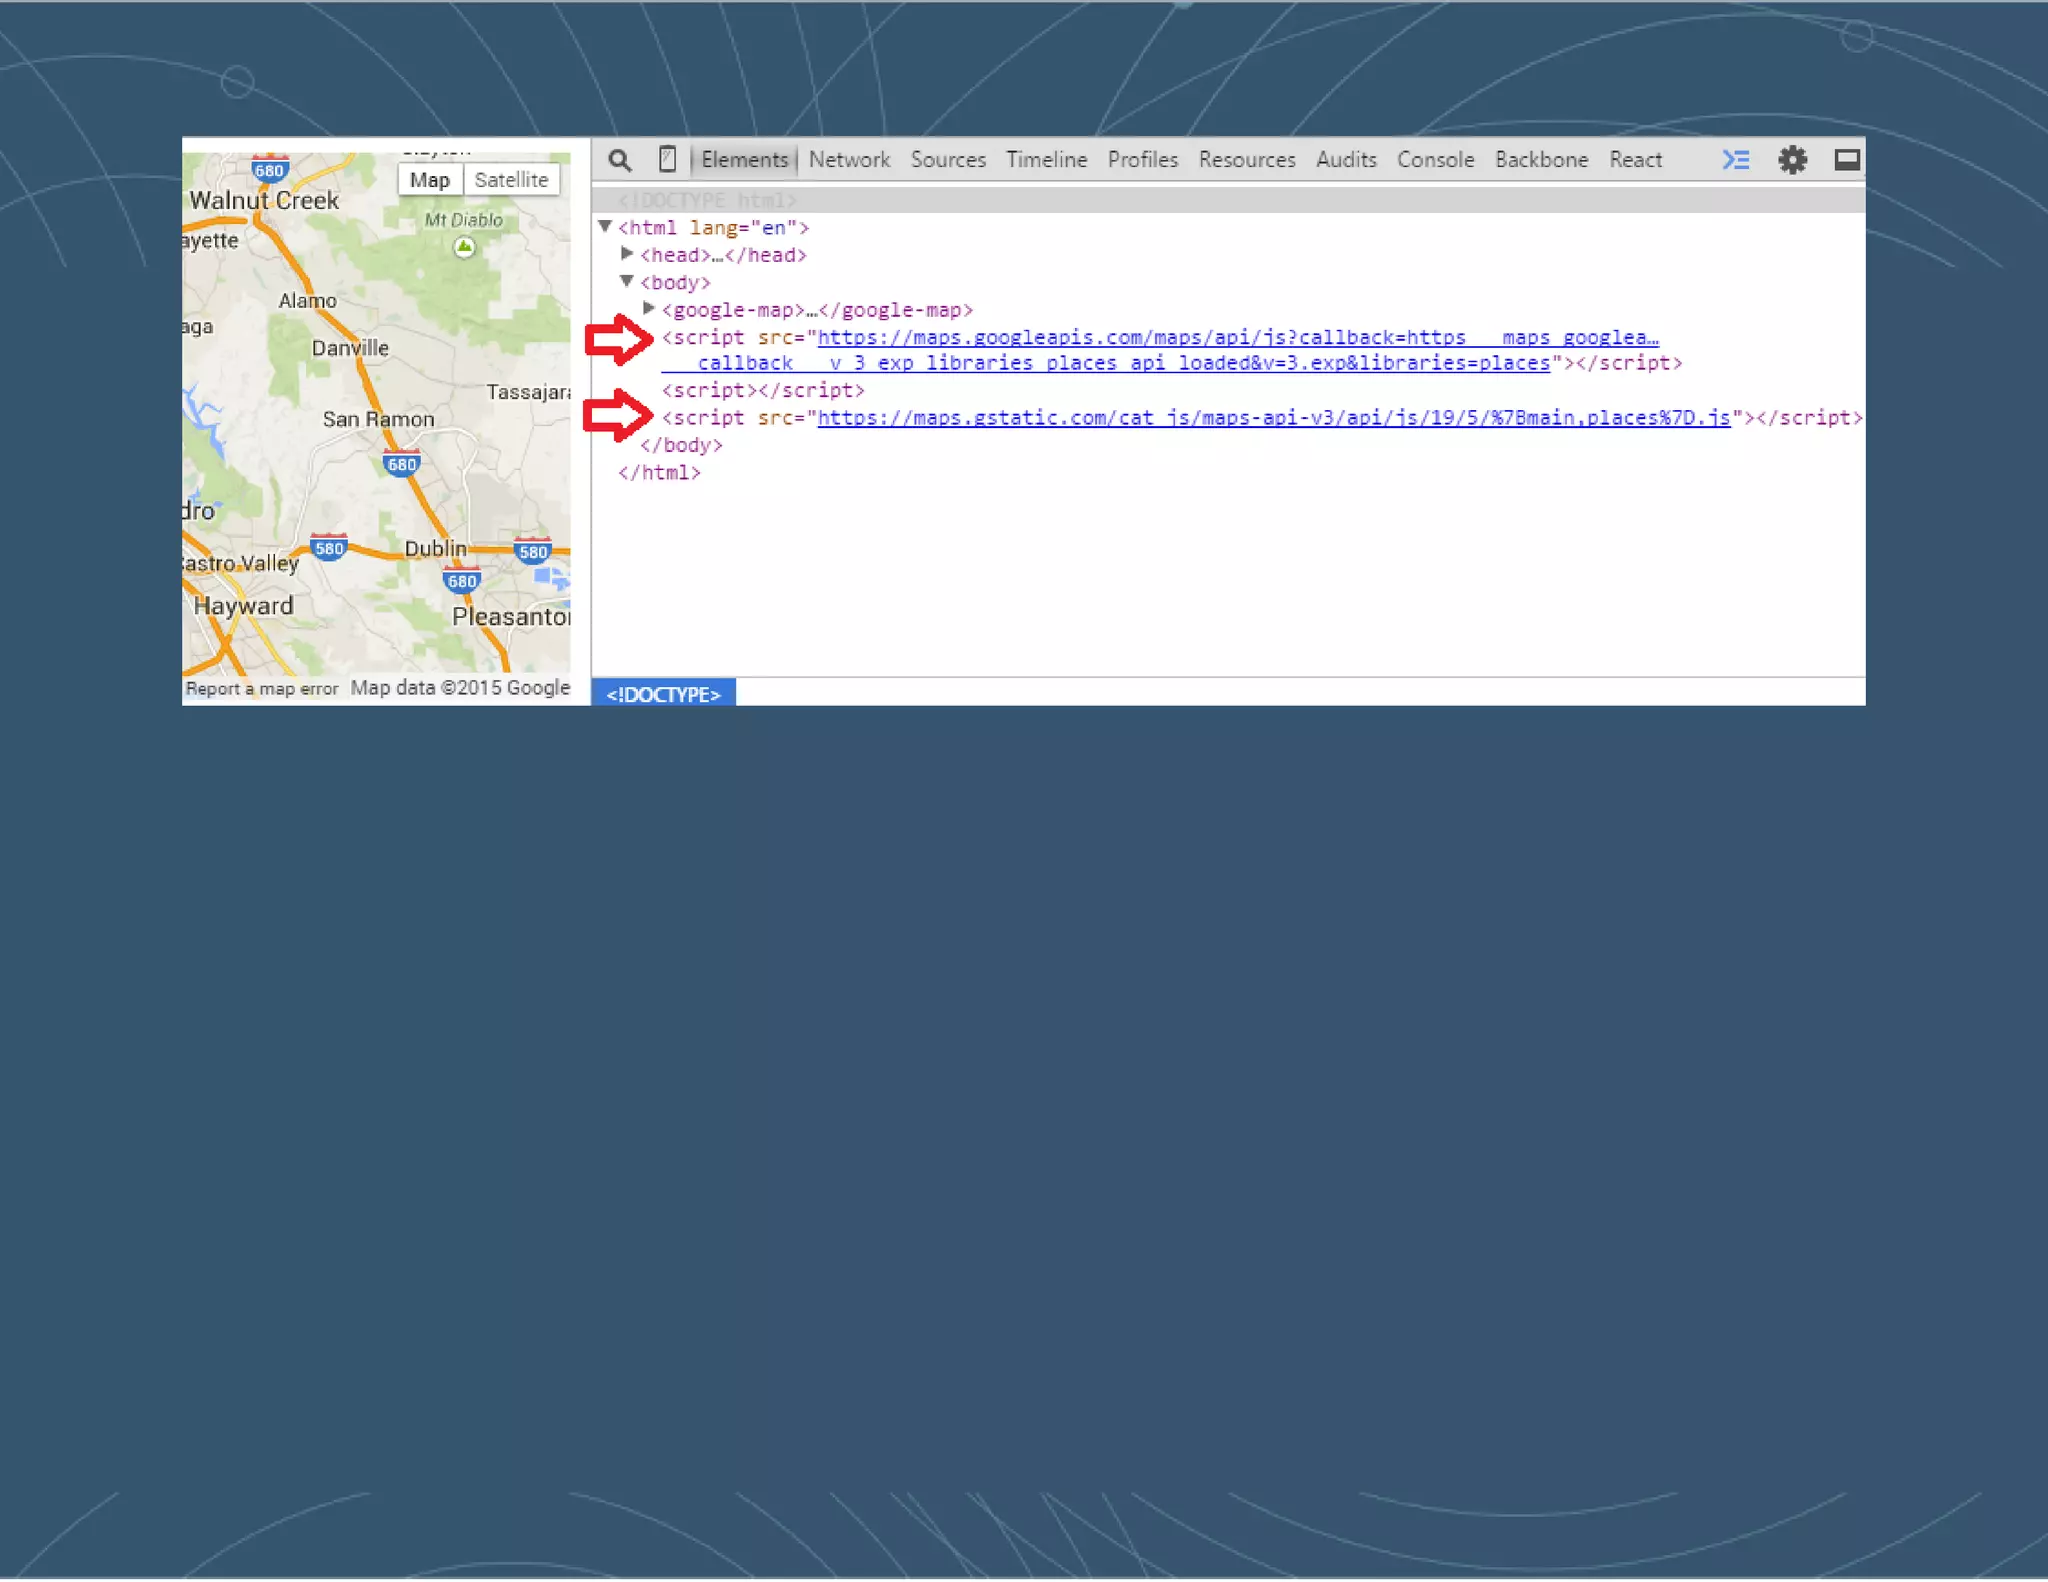Click the Mt Diablo park marker
This screenshot has width=2048, height=1582.
point(464,247)
